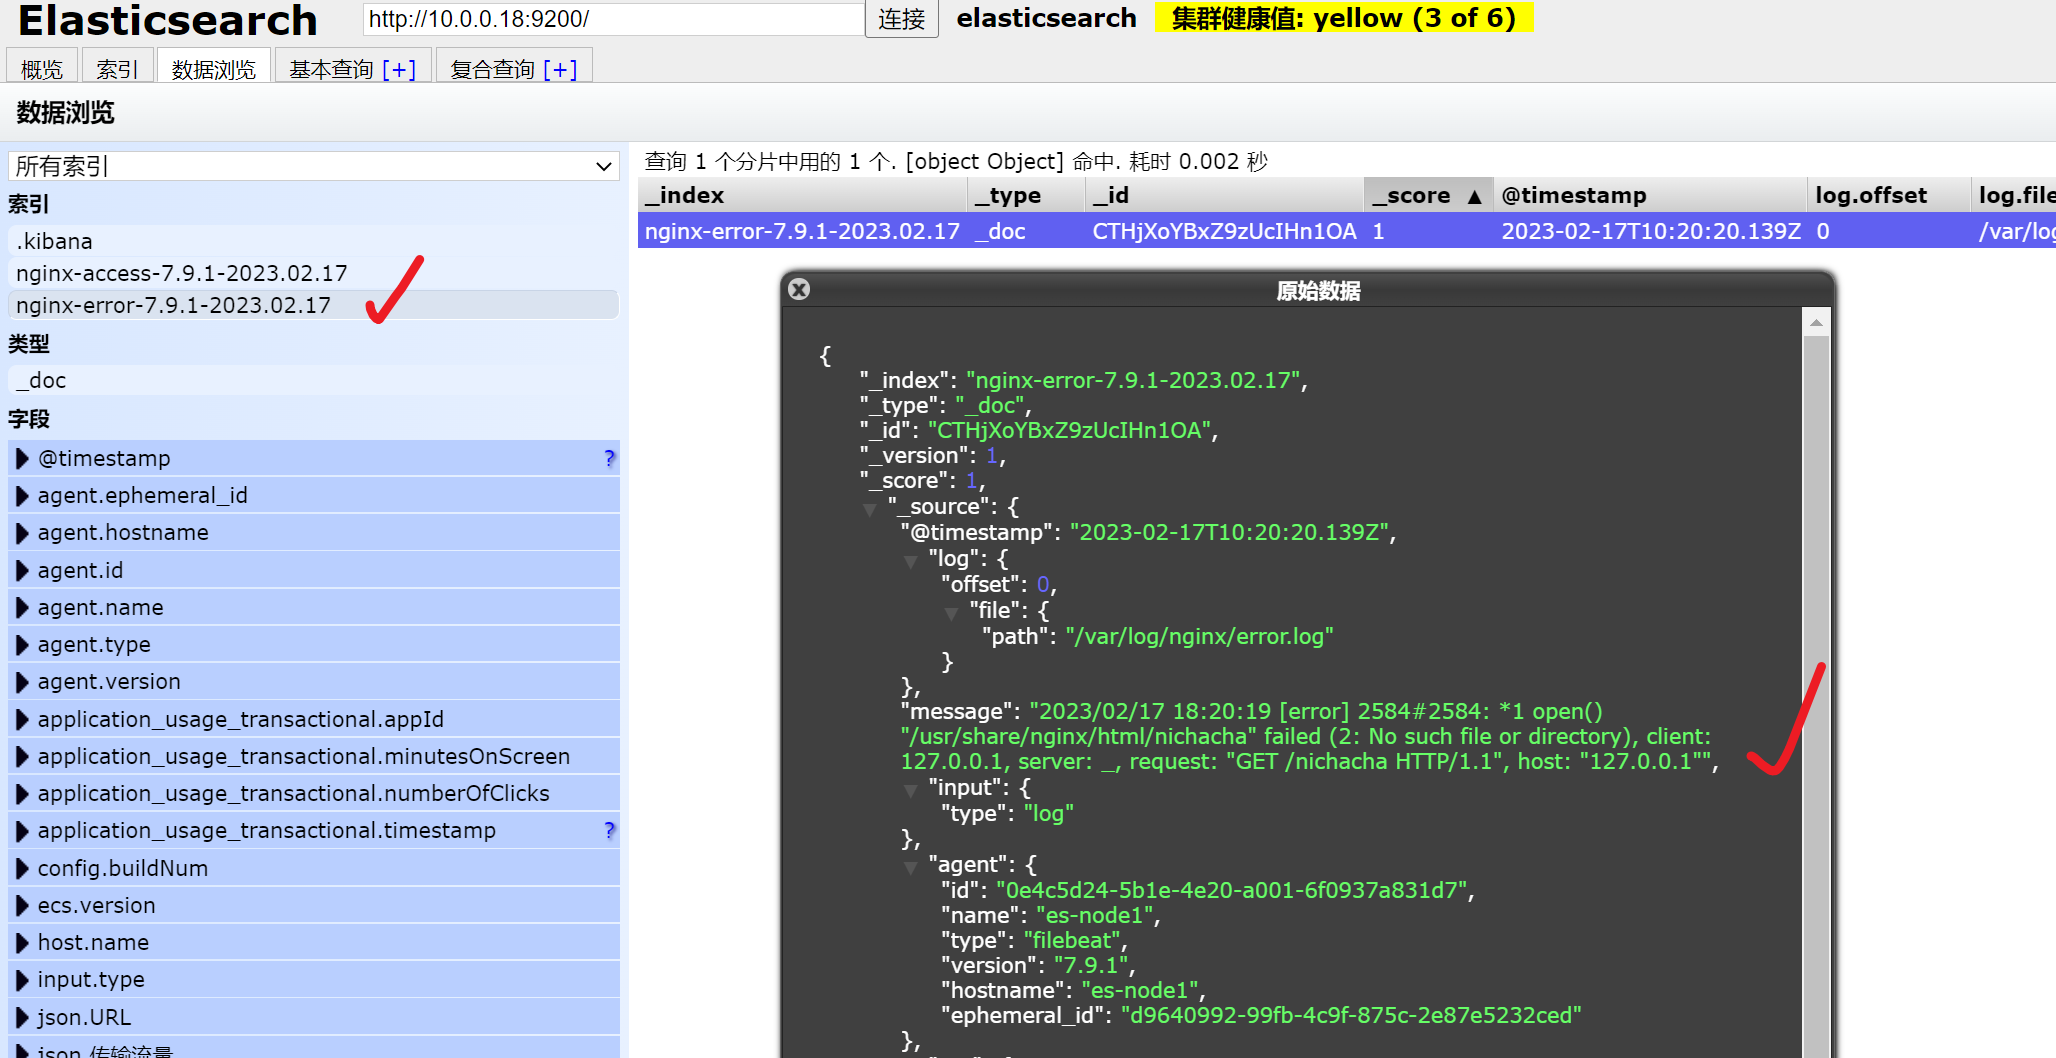Click help icon beside application_usage_transactional.timestamp
The image size is (2056, 1058).
(x=609, y=830)
